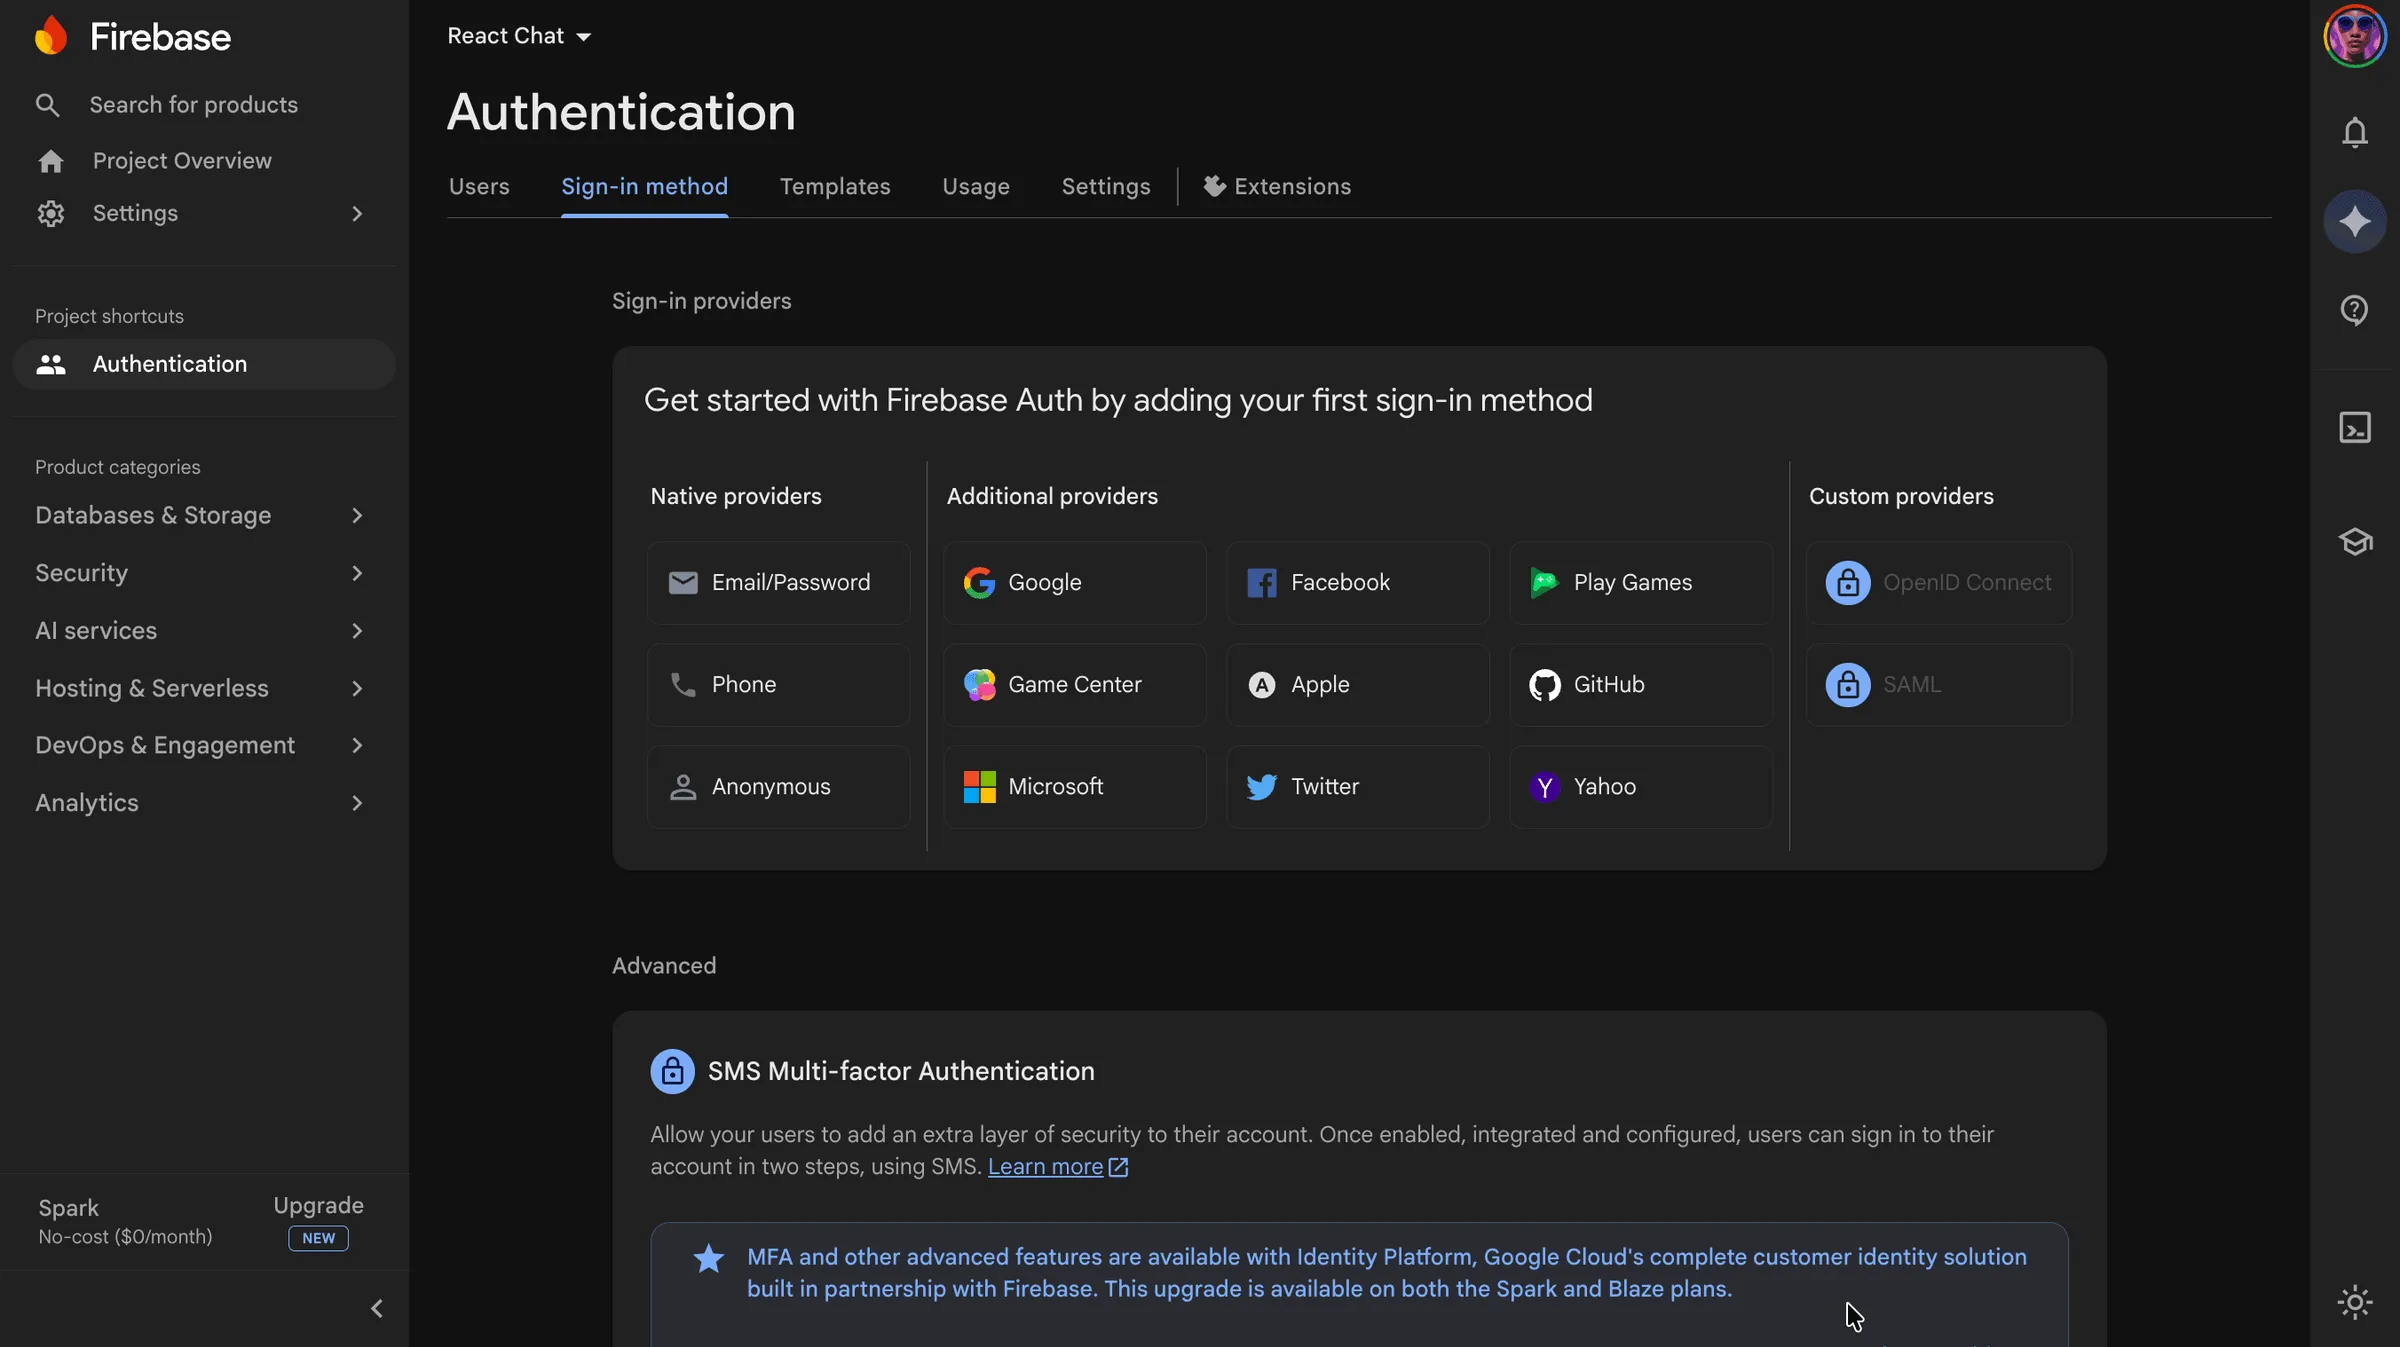Screen dimensions: 2400x1347
Task: Open the Cloud Shell terminal icon
Action: coord(2355,428)
